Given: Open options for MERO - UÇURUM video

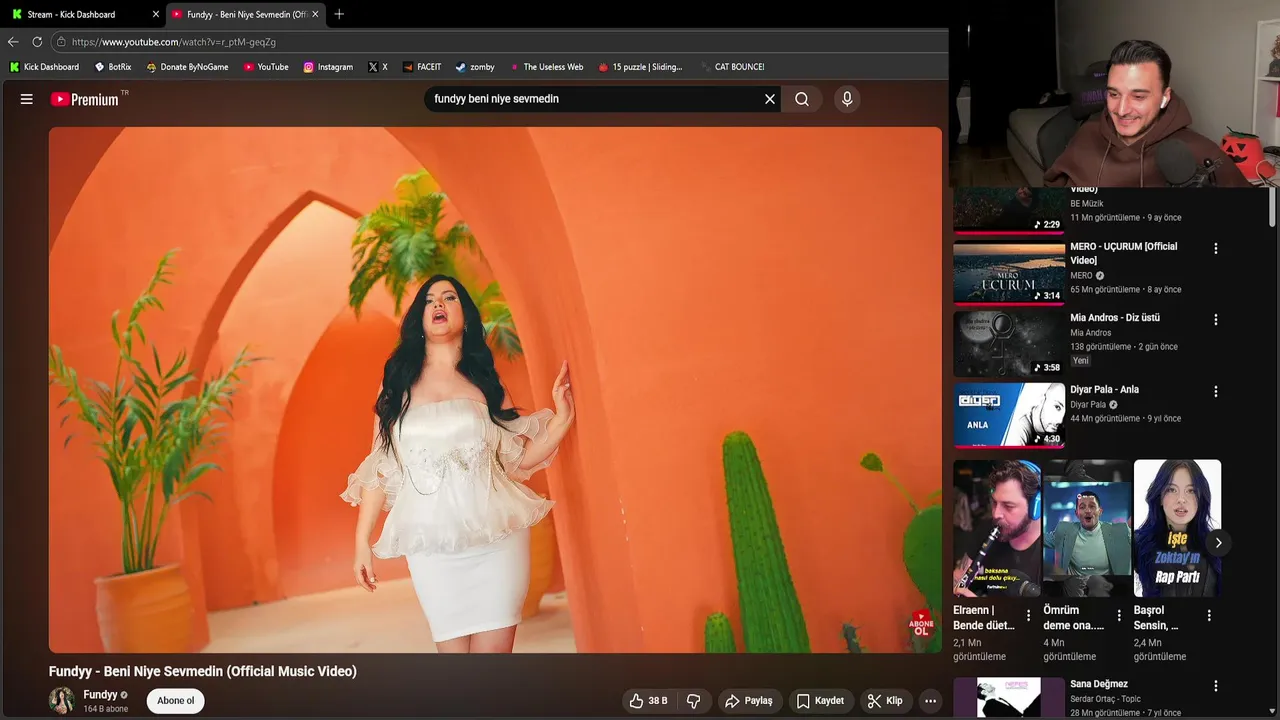Looking at the screenshot, I should pos(1216,248).
